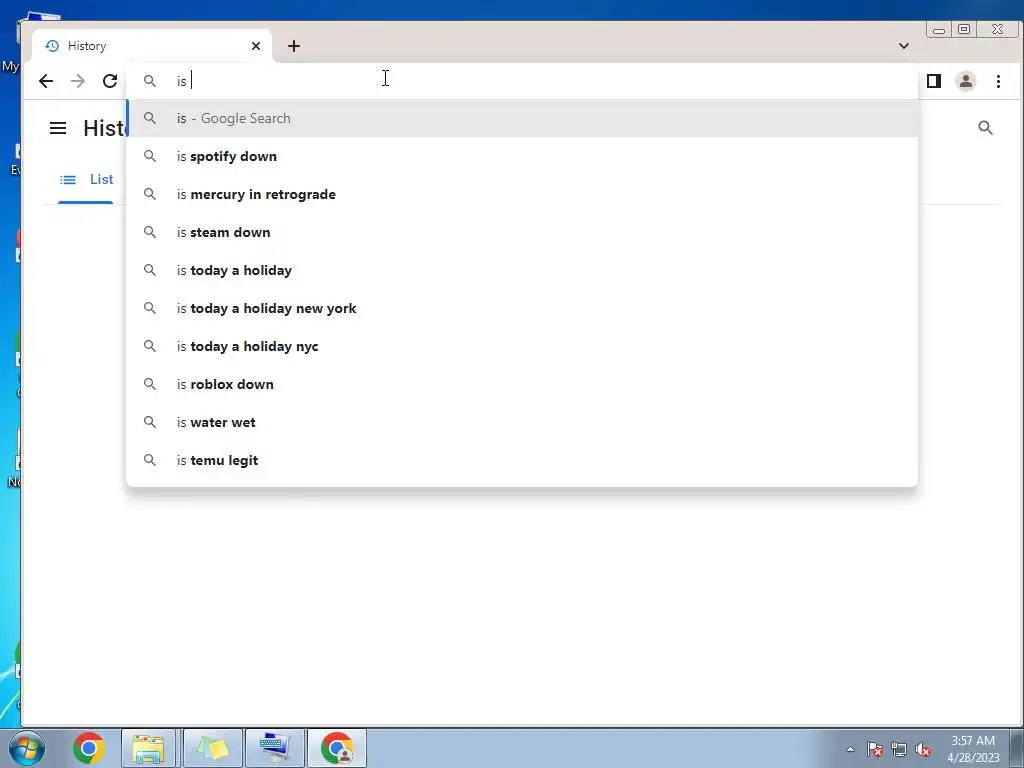Open Windows Explorer taskbar icon
The image size is (1024, 768).
(x=148, y=748)
